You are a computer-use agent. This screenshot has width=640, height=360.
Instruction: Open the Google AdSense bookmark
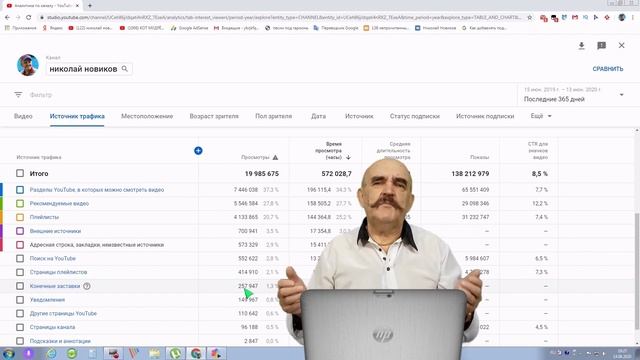point(190,28)
